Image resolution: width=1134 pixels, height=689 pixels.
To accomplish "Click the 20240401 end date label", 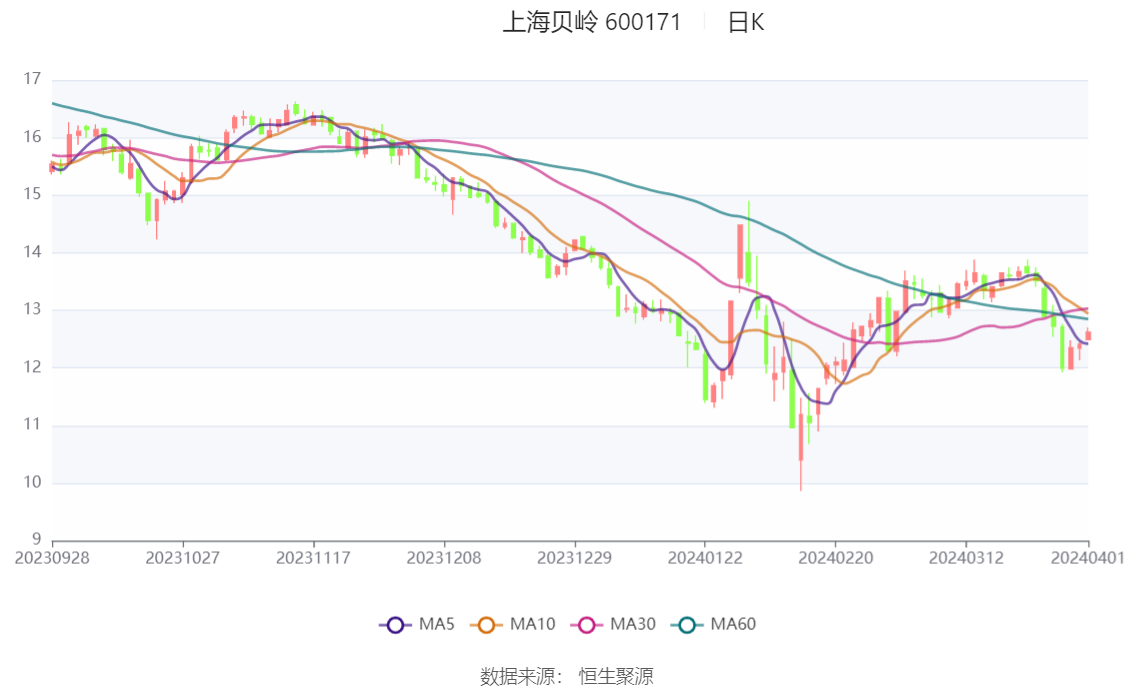I will [x=1088, y=557].
